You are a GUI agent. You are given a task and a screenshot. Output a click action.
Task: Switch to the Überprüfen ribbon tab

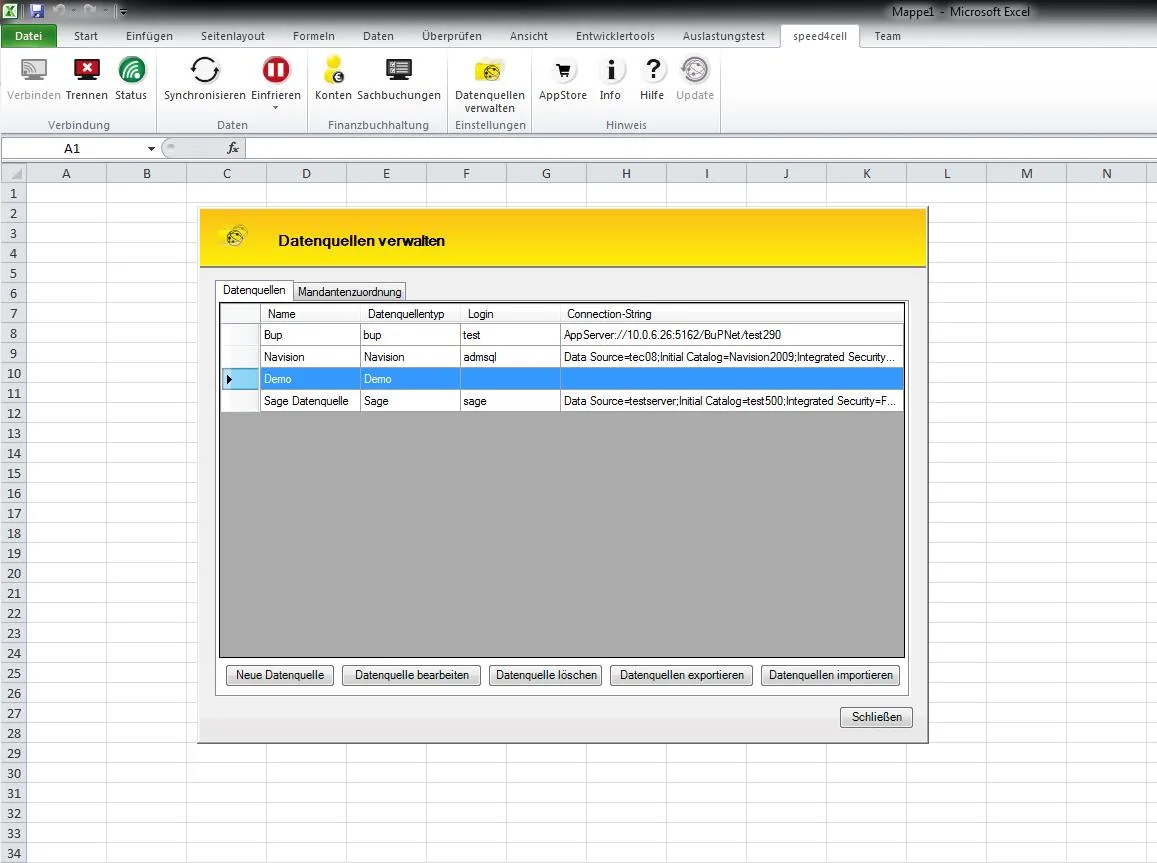(x=452, y=36)
